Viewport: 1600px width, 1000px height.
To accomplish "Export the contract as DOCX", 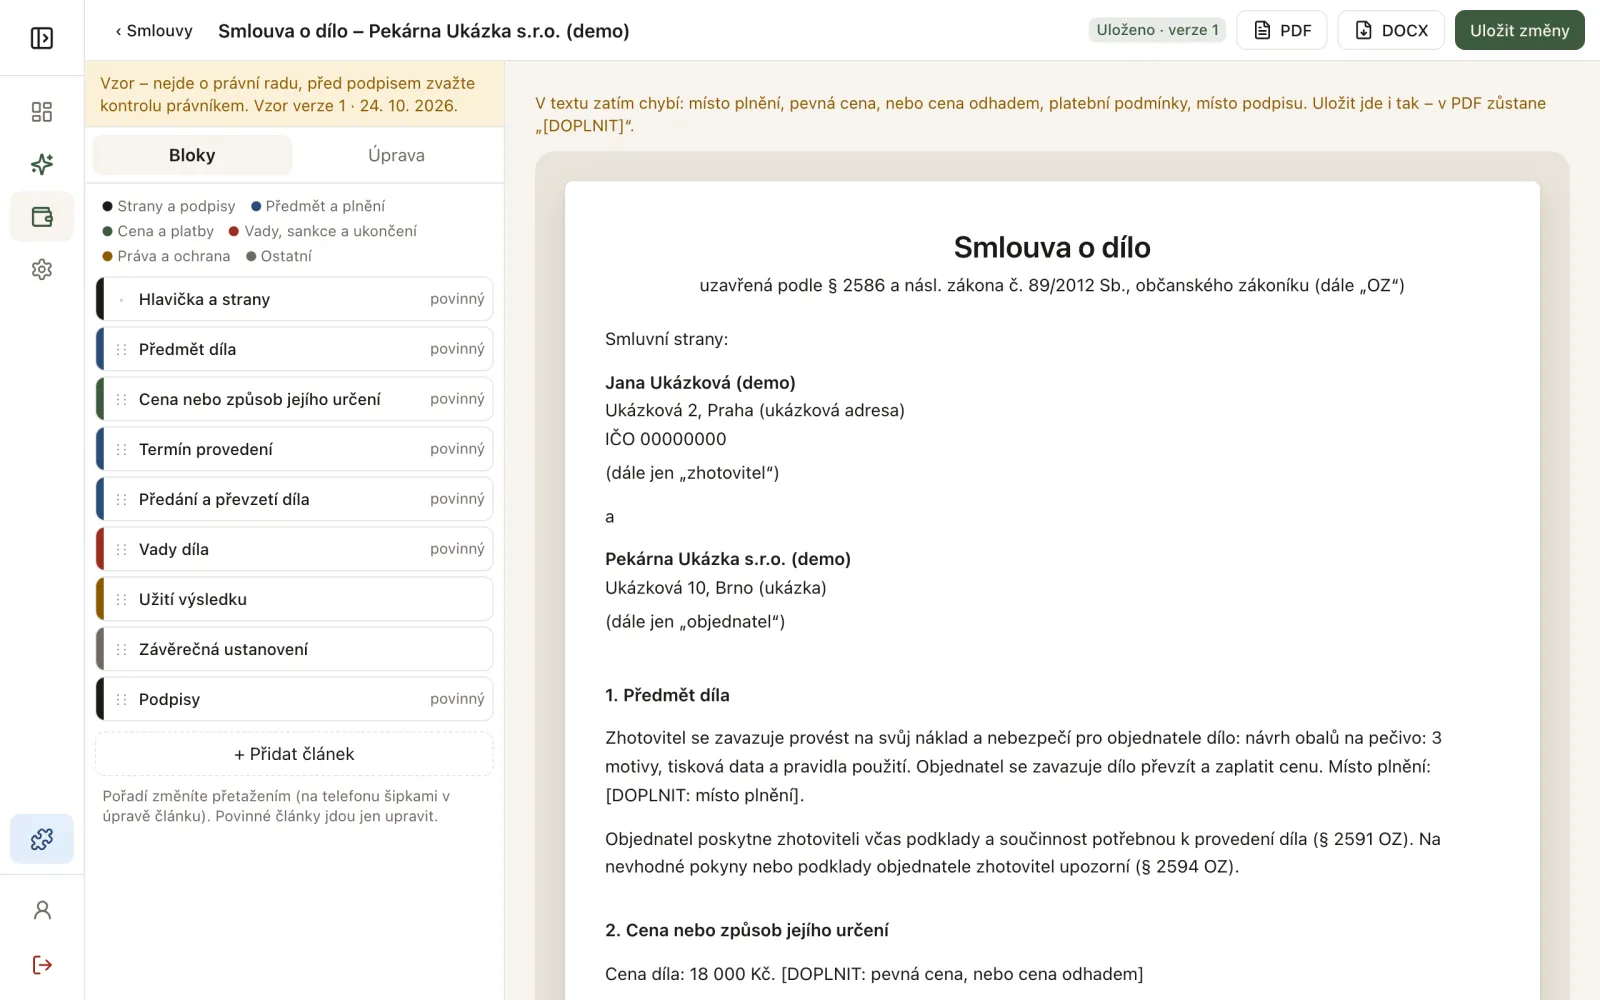I will point(1391,30).
